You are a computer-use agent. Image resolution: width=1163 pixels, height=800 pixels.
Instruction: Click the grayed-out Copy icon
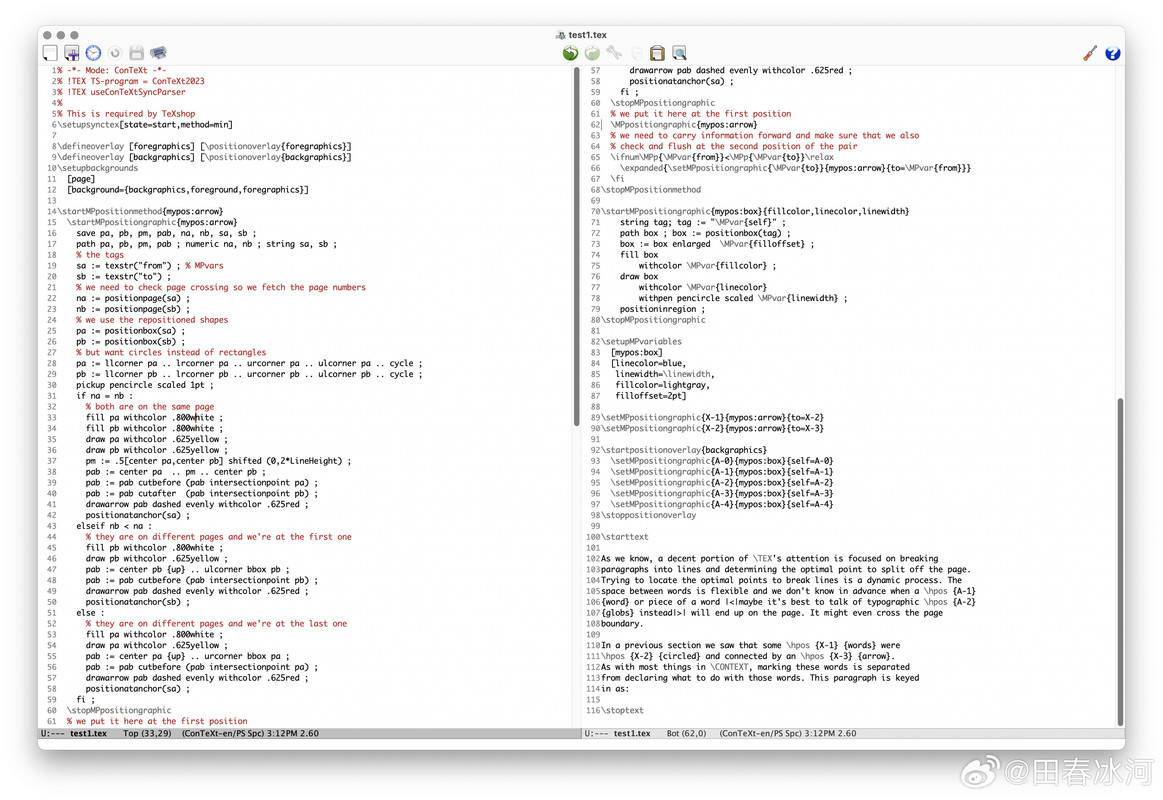(x=636, y=53)
